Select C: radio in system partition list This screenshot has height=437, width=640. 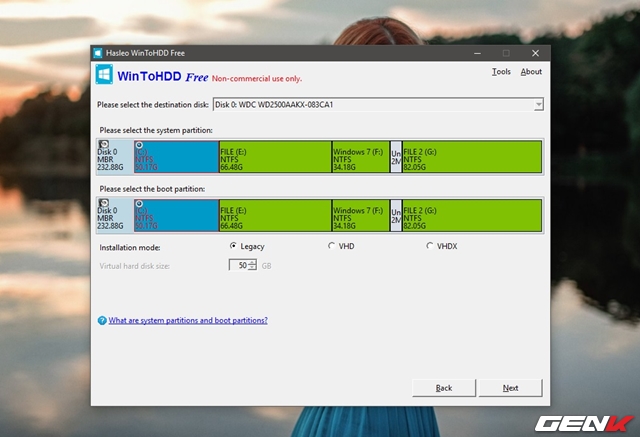139,145
